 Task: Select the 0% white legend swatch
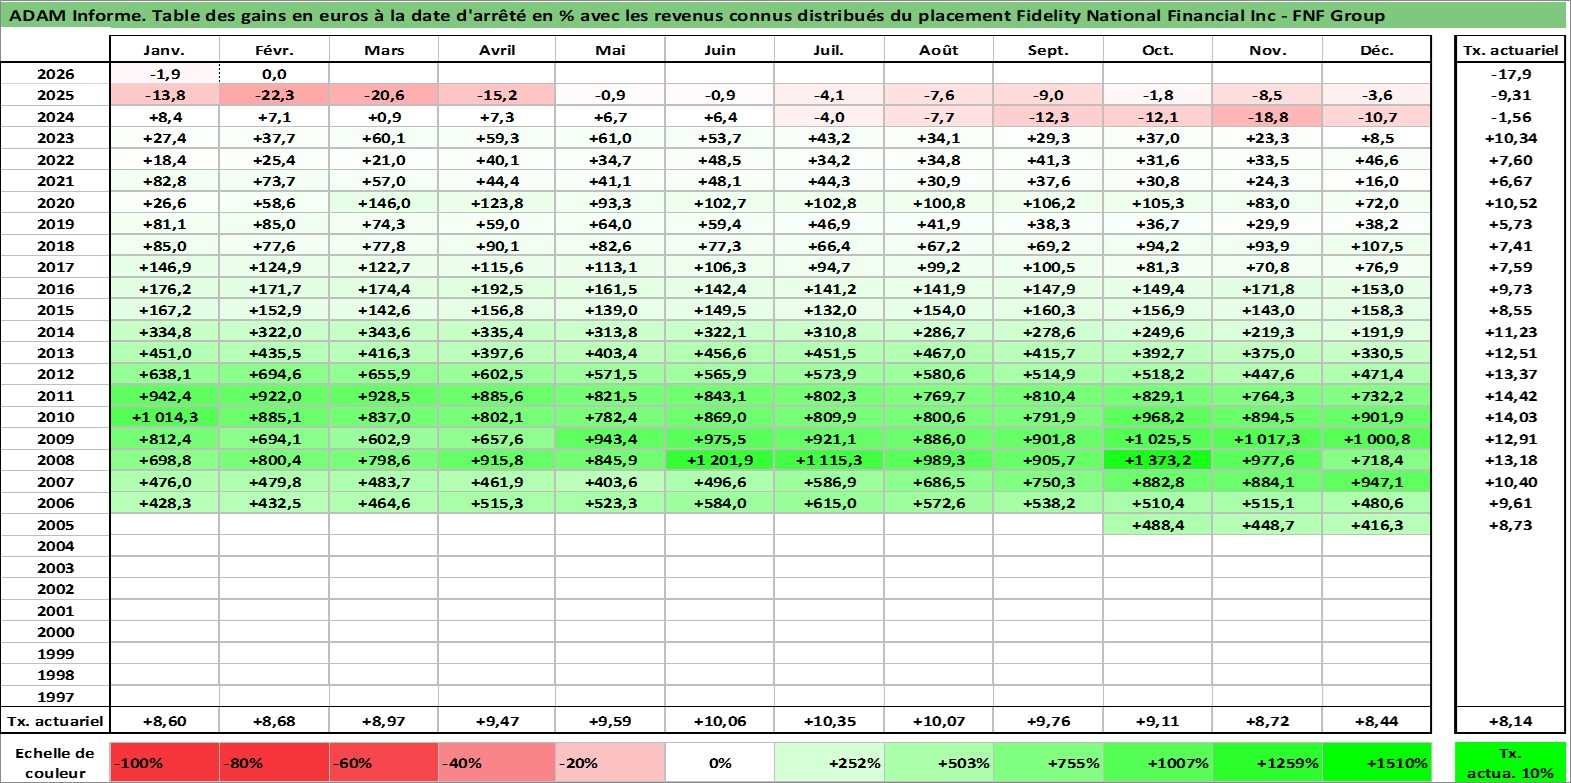tap(720, 762)
